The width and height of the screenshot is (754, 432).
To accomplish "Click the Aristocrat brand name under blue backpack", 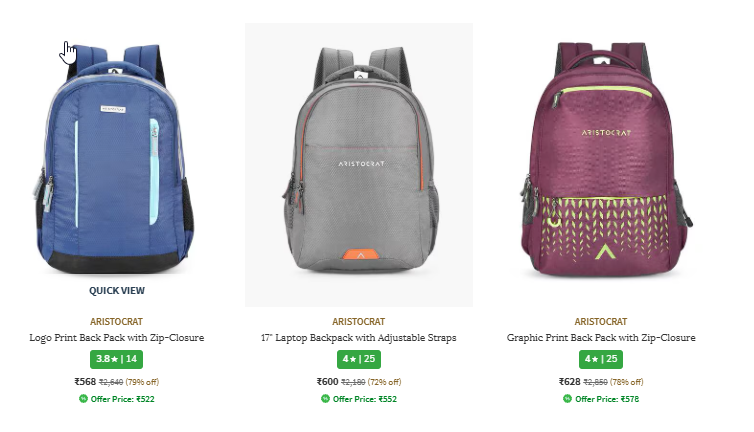I will point(116,321).
